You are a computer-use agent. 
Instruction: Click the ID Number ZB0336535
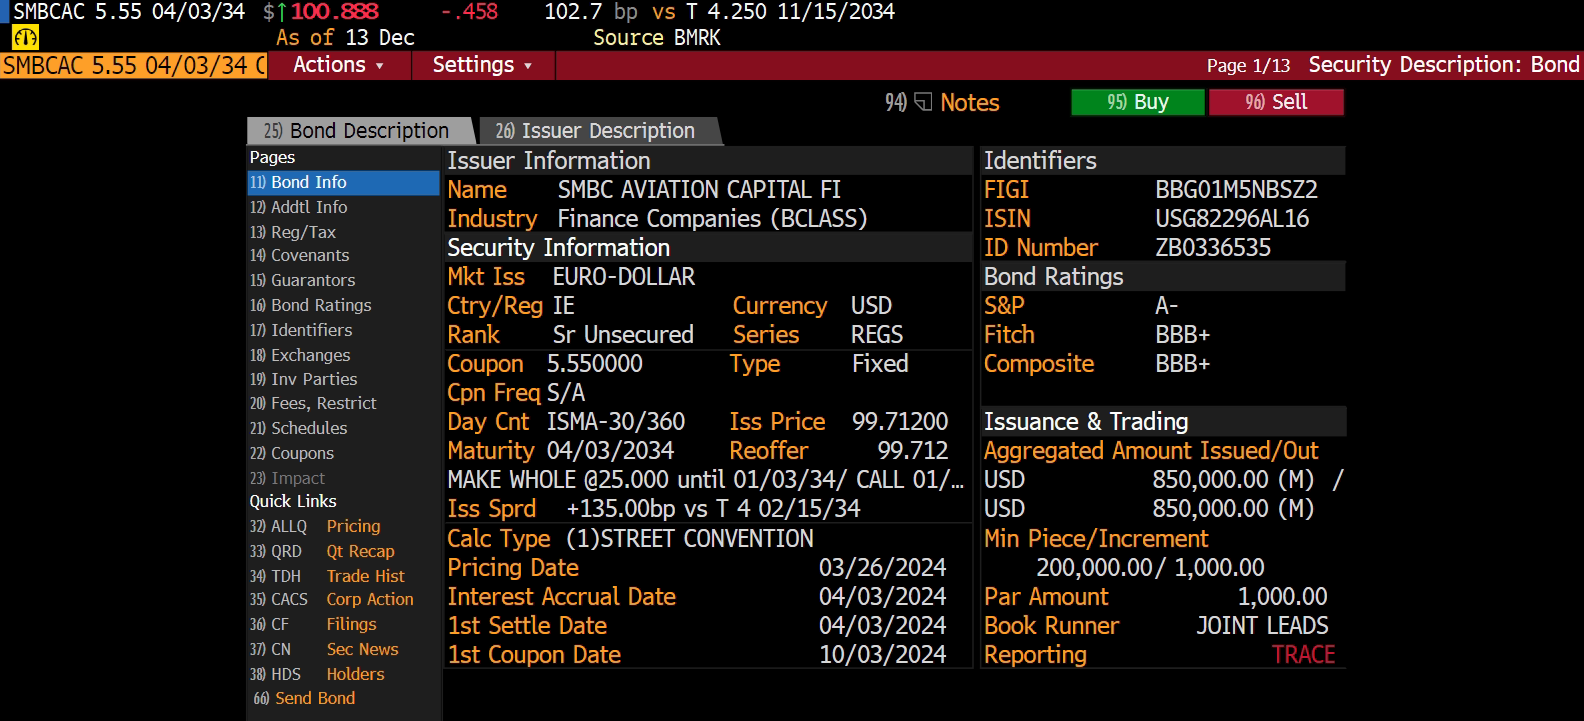tap(1213, 248)
